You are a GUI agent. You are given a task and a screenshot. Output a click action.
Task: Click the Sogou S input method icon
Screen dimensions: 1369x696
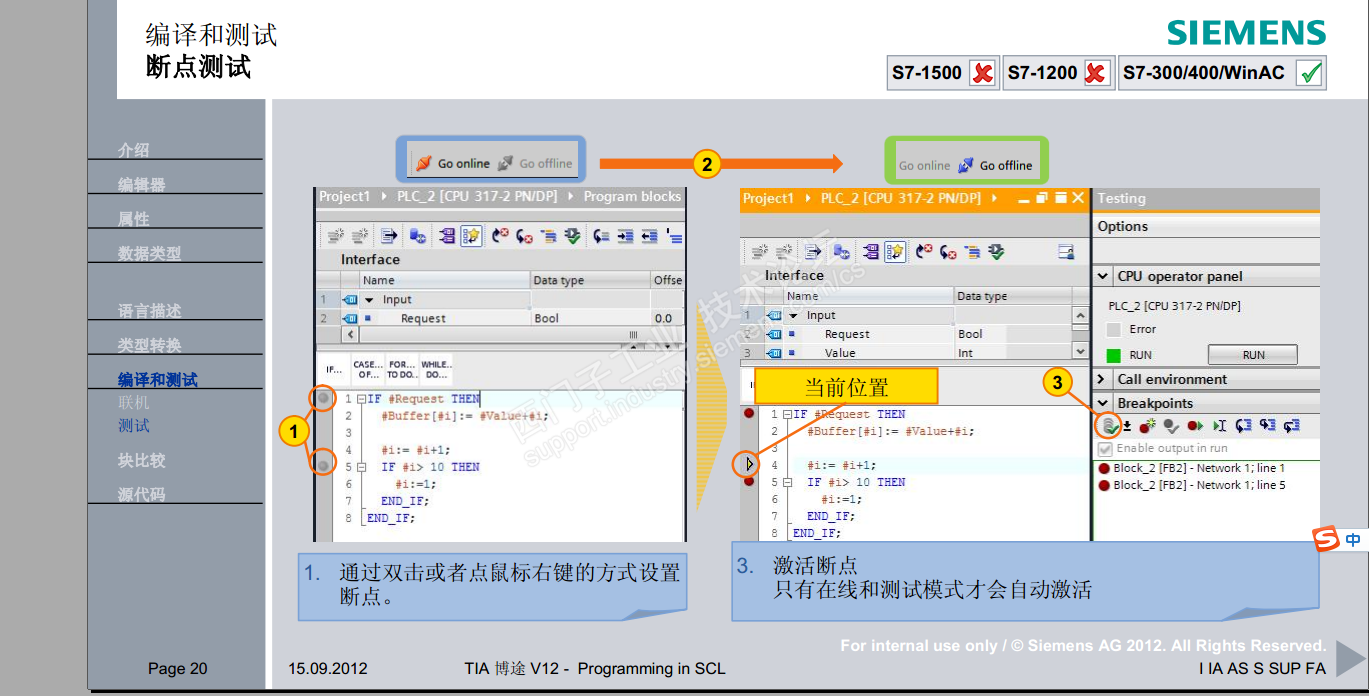(x=1326, y=540)
